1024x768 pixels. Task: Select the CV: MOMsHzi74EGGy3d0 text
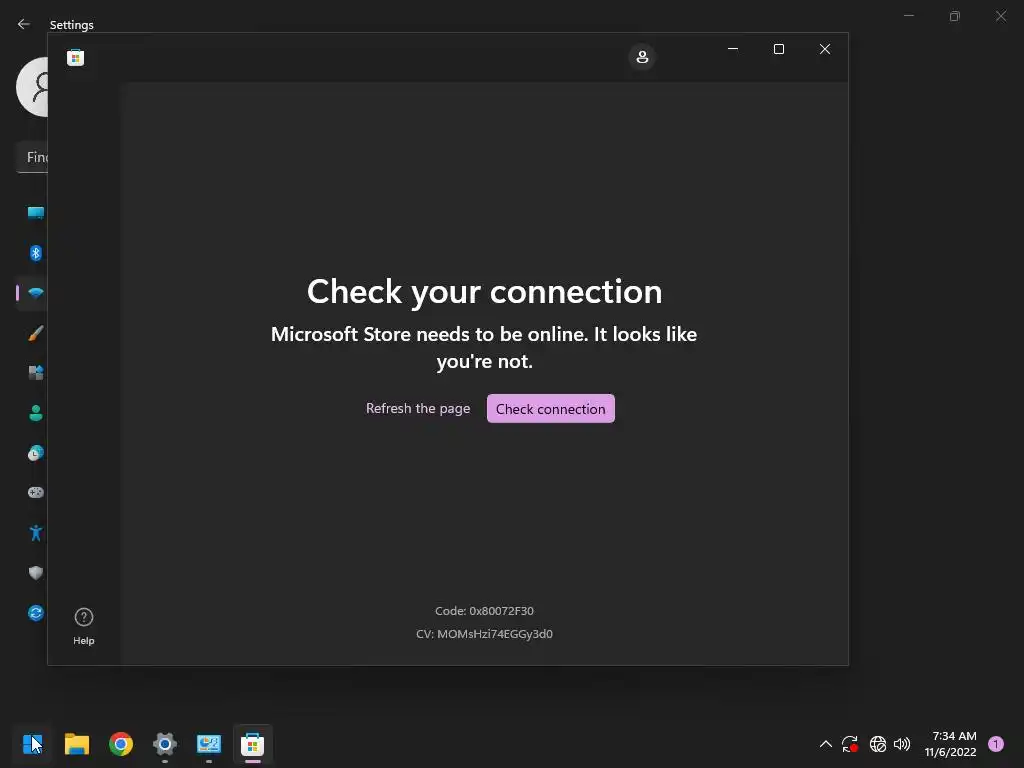484,633
